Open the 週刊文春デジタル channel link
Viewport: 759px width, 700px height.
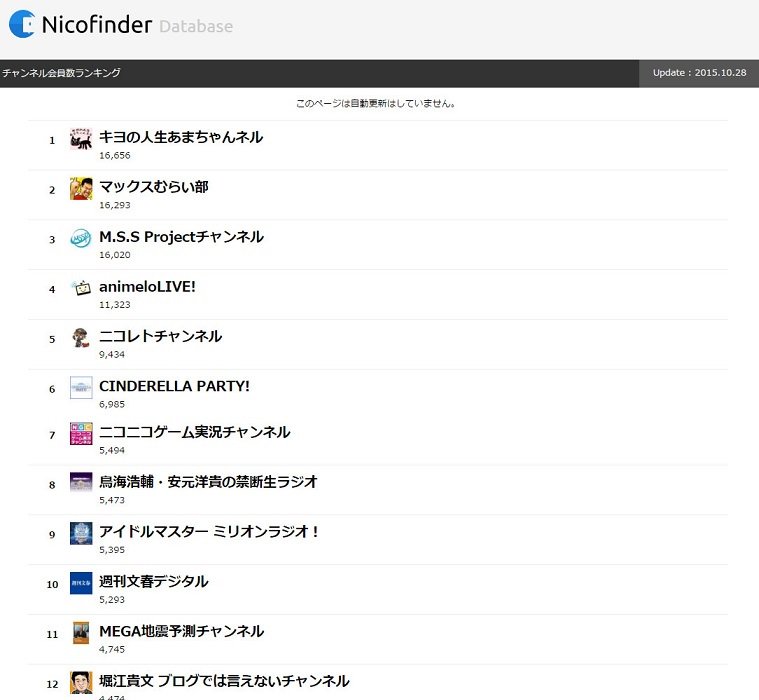[x=154, y=581]
